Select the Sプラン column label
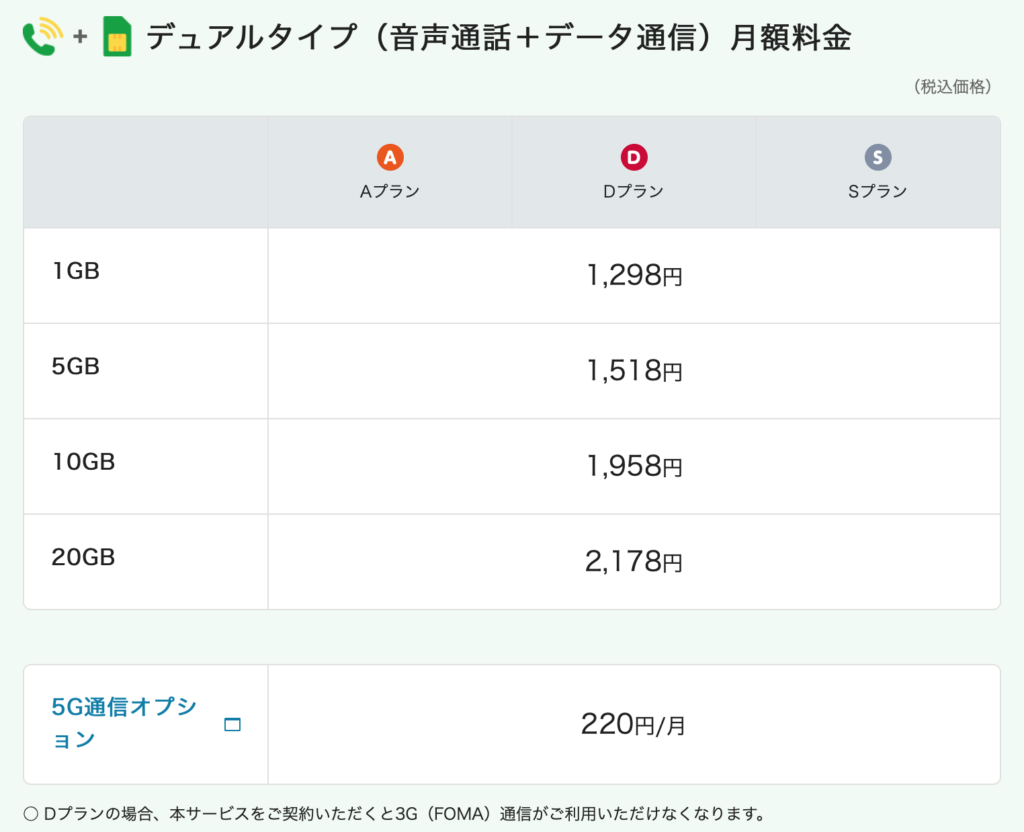Image resolution: width=1024 pixels, height=832 pixels. click(x=878, y=191)
